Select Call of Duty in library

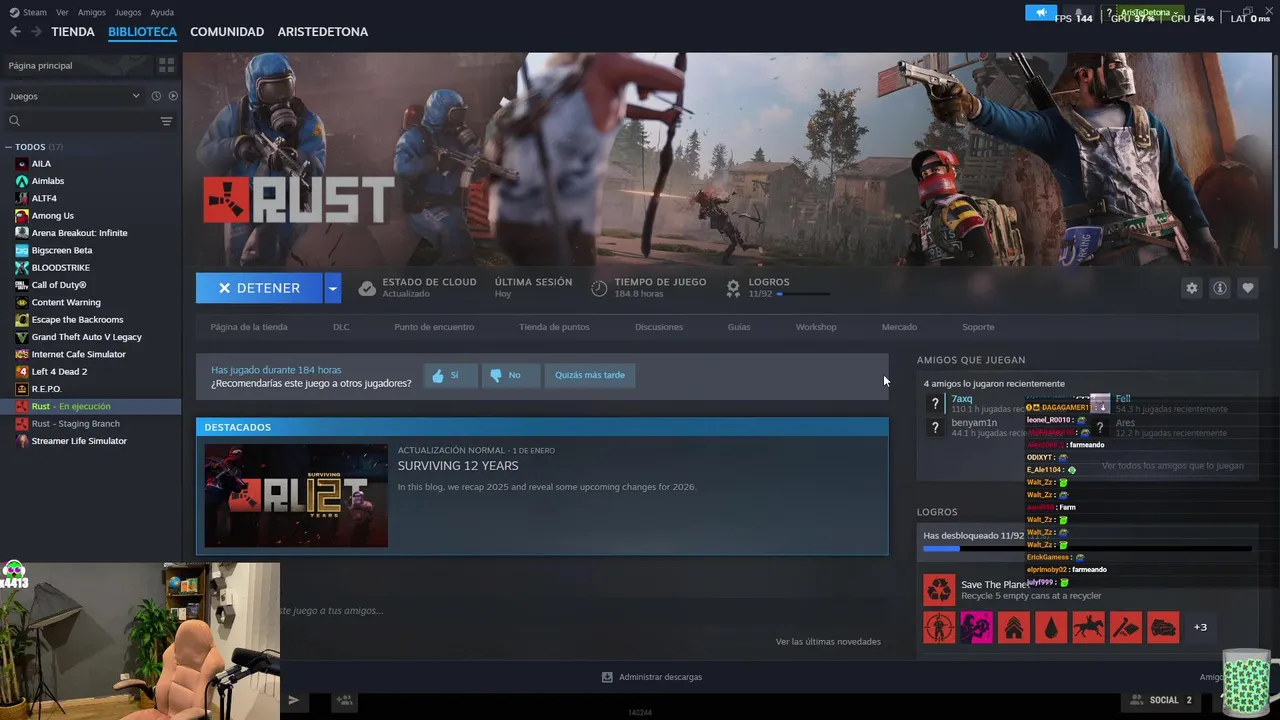pos(58,285)
